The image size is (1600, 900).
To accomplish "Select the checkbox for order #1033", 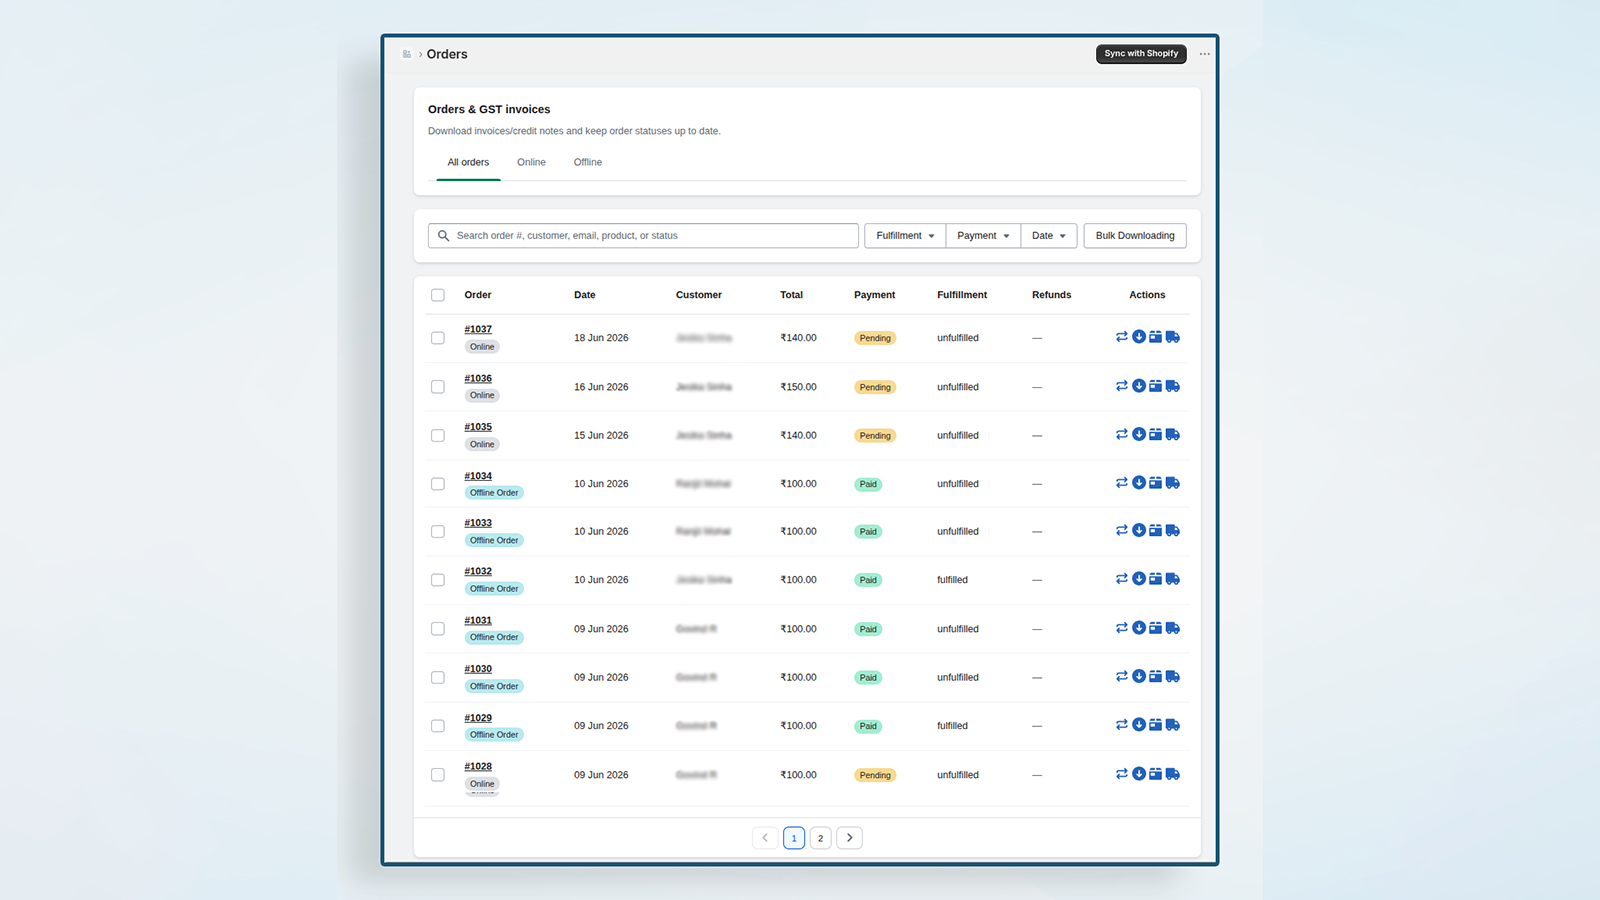I will coord(438,531).
